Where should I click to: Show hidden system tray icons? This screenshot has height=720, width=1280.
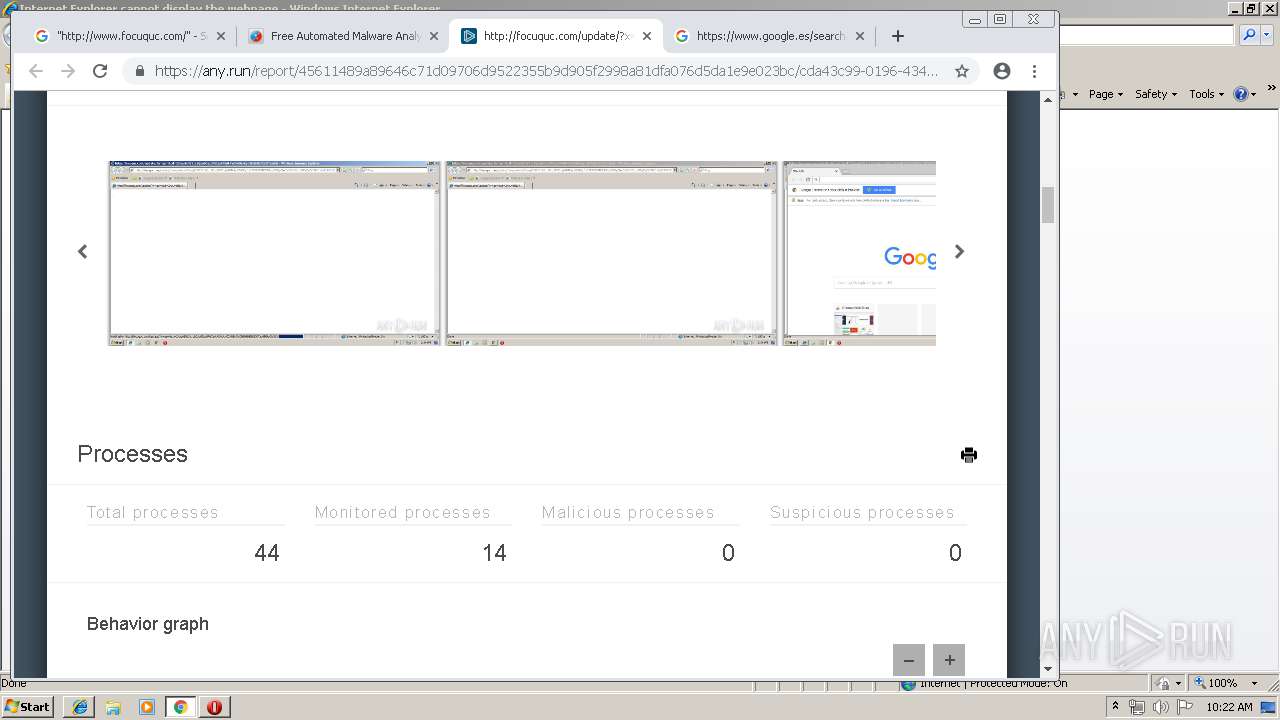pos(1115,707)
